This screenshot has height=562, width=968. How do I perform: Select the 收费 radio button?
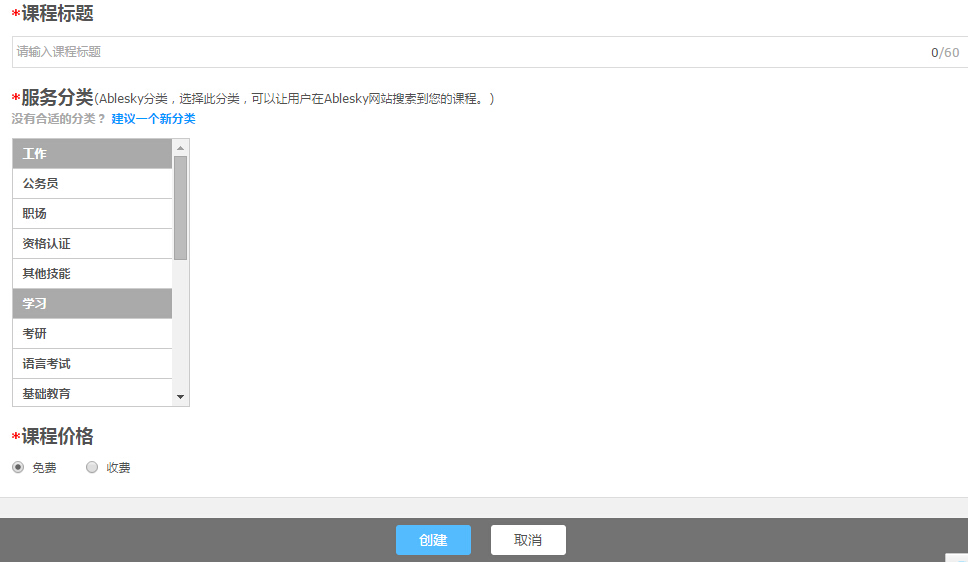click(x=92, y=467)
